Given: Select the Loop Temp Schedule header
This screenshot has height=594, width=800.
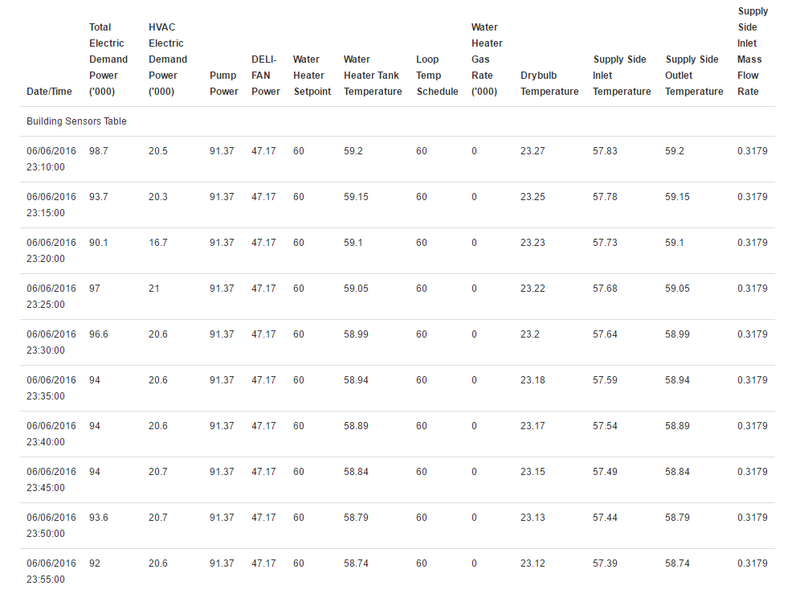Looking at the screenshot, I should (437, 75).
